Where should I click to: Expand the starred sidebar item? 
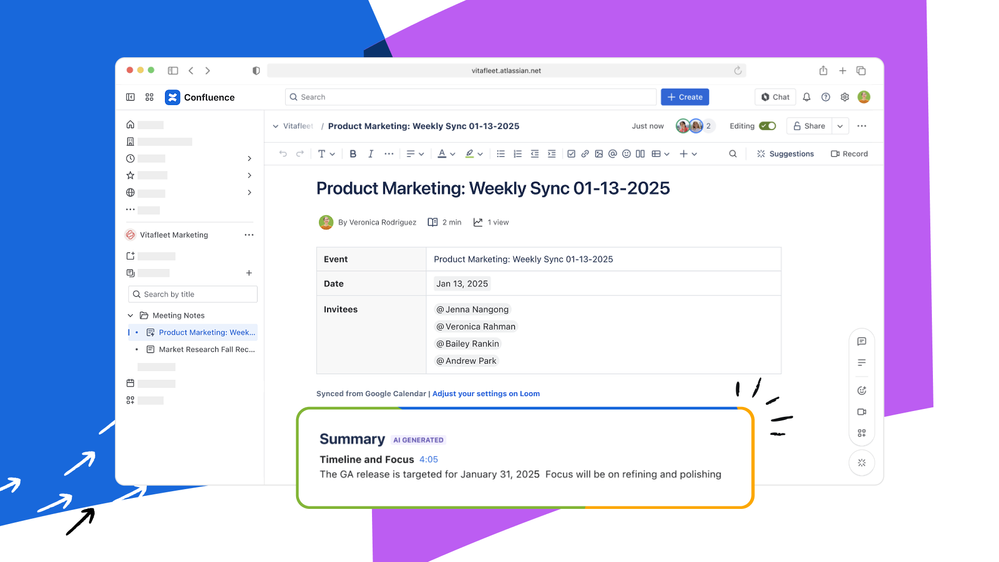tap(249, 175)
